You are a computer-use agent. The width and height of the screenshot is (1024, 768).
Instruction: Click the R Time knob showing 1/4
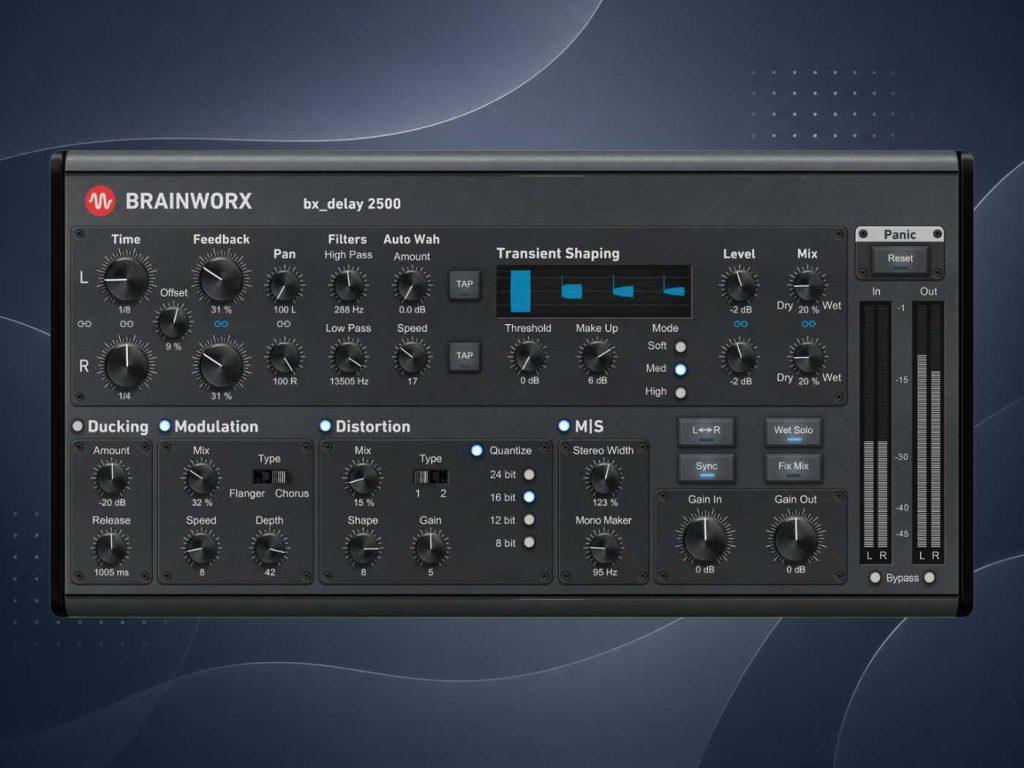tap(126, 364)
